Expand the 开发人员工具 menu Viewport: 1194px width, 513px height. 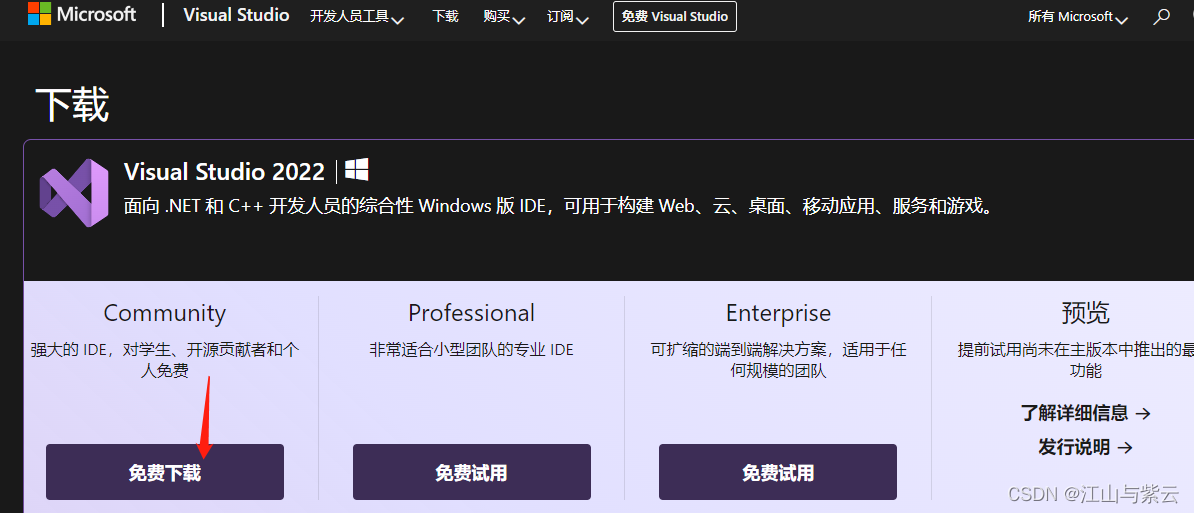tap(357, 17)
